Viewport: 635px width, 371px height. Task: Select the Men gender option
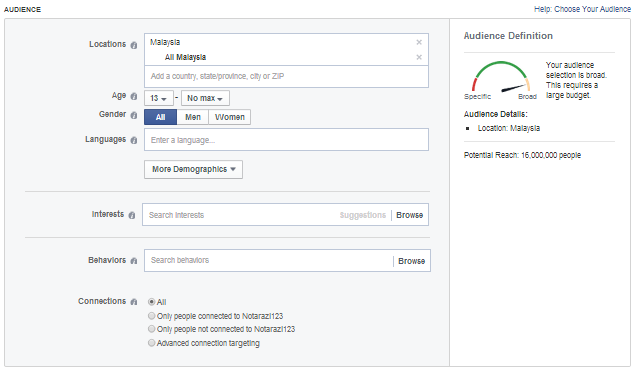tap(193, 117)
